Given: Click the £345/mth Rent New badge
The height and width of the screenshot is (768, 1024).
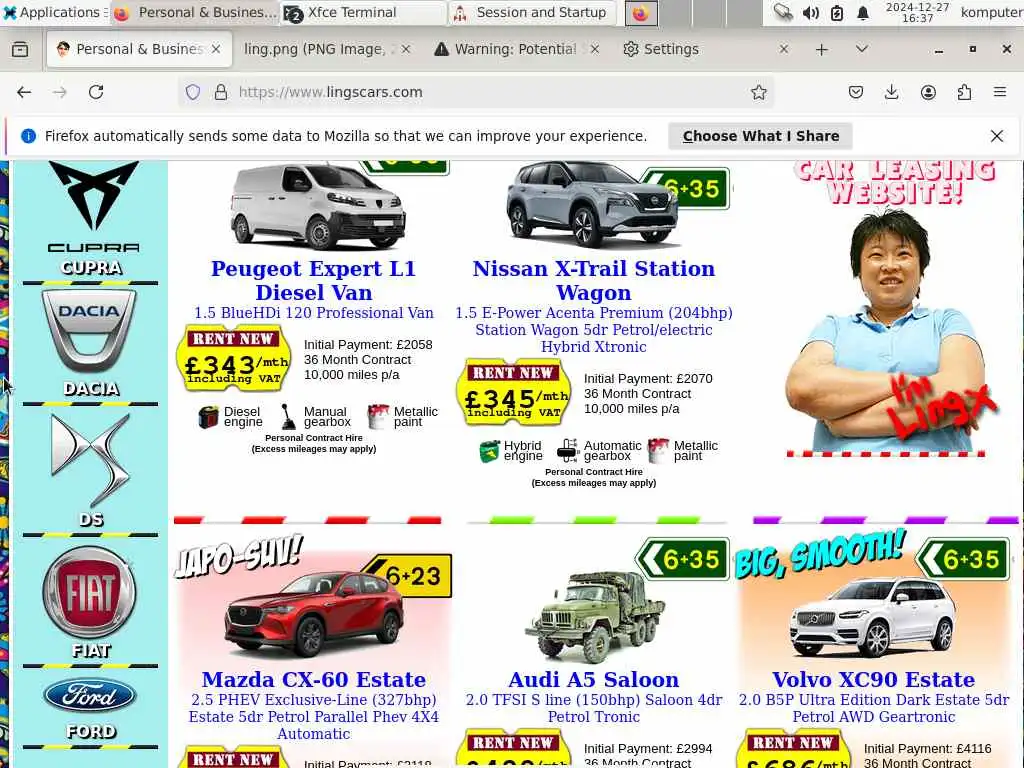Looking at the screenshot, I should click(514, 392).
